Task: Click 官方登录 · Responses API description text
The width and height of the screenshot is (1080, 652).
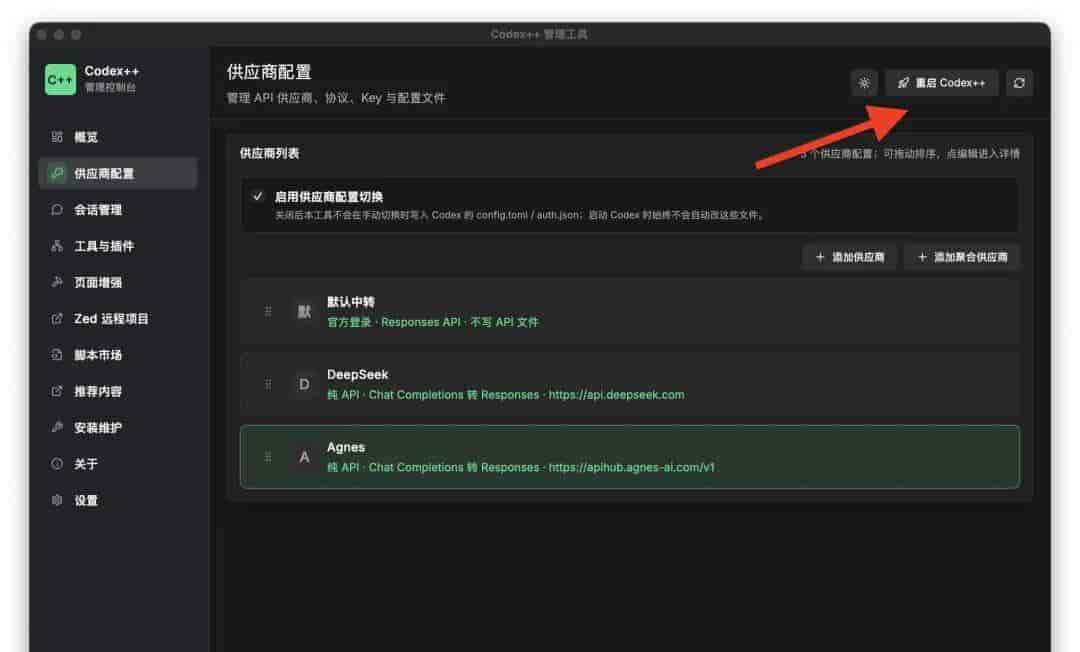Action: tap(433, 322)
